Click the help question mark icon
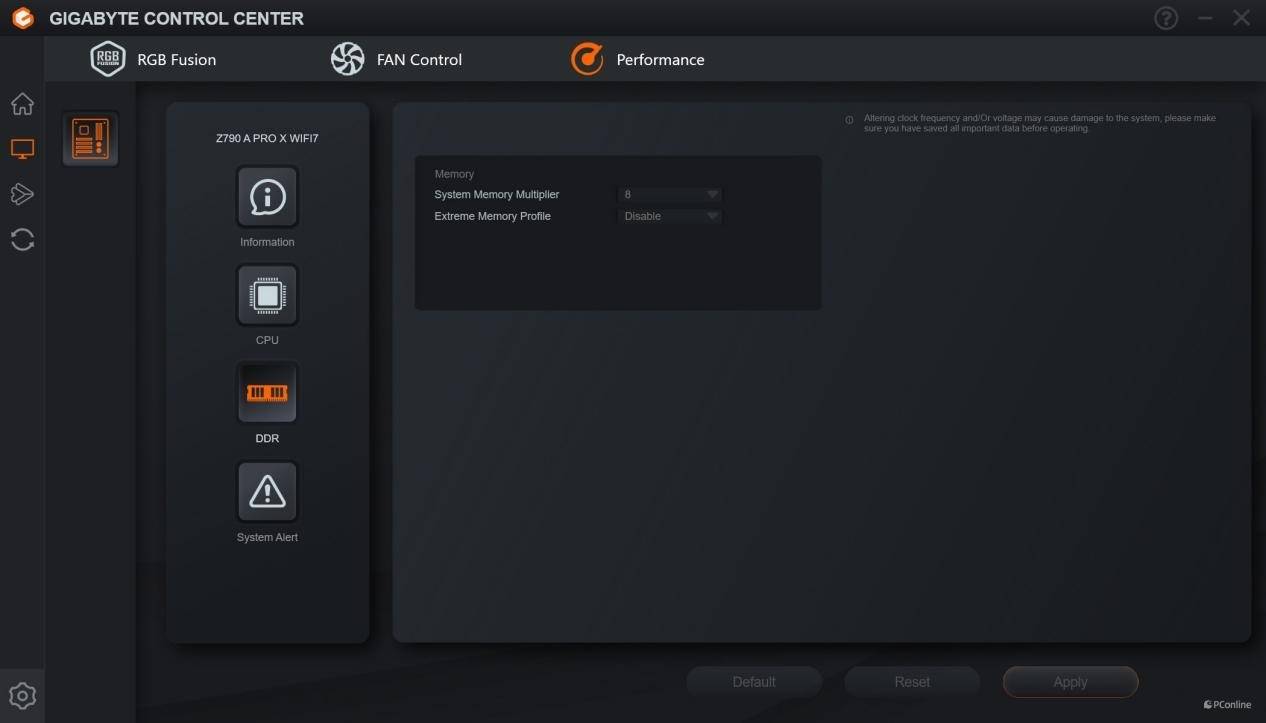 coord(1166,18)
